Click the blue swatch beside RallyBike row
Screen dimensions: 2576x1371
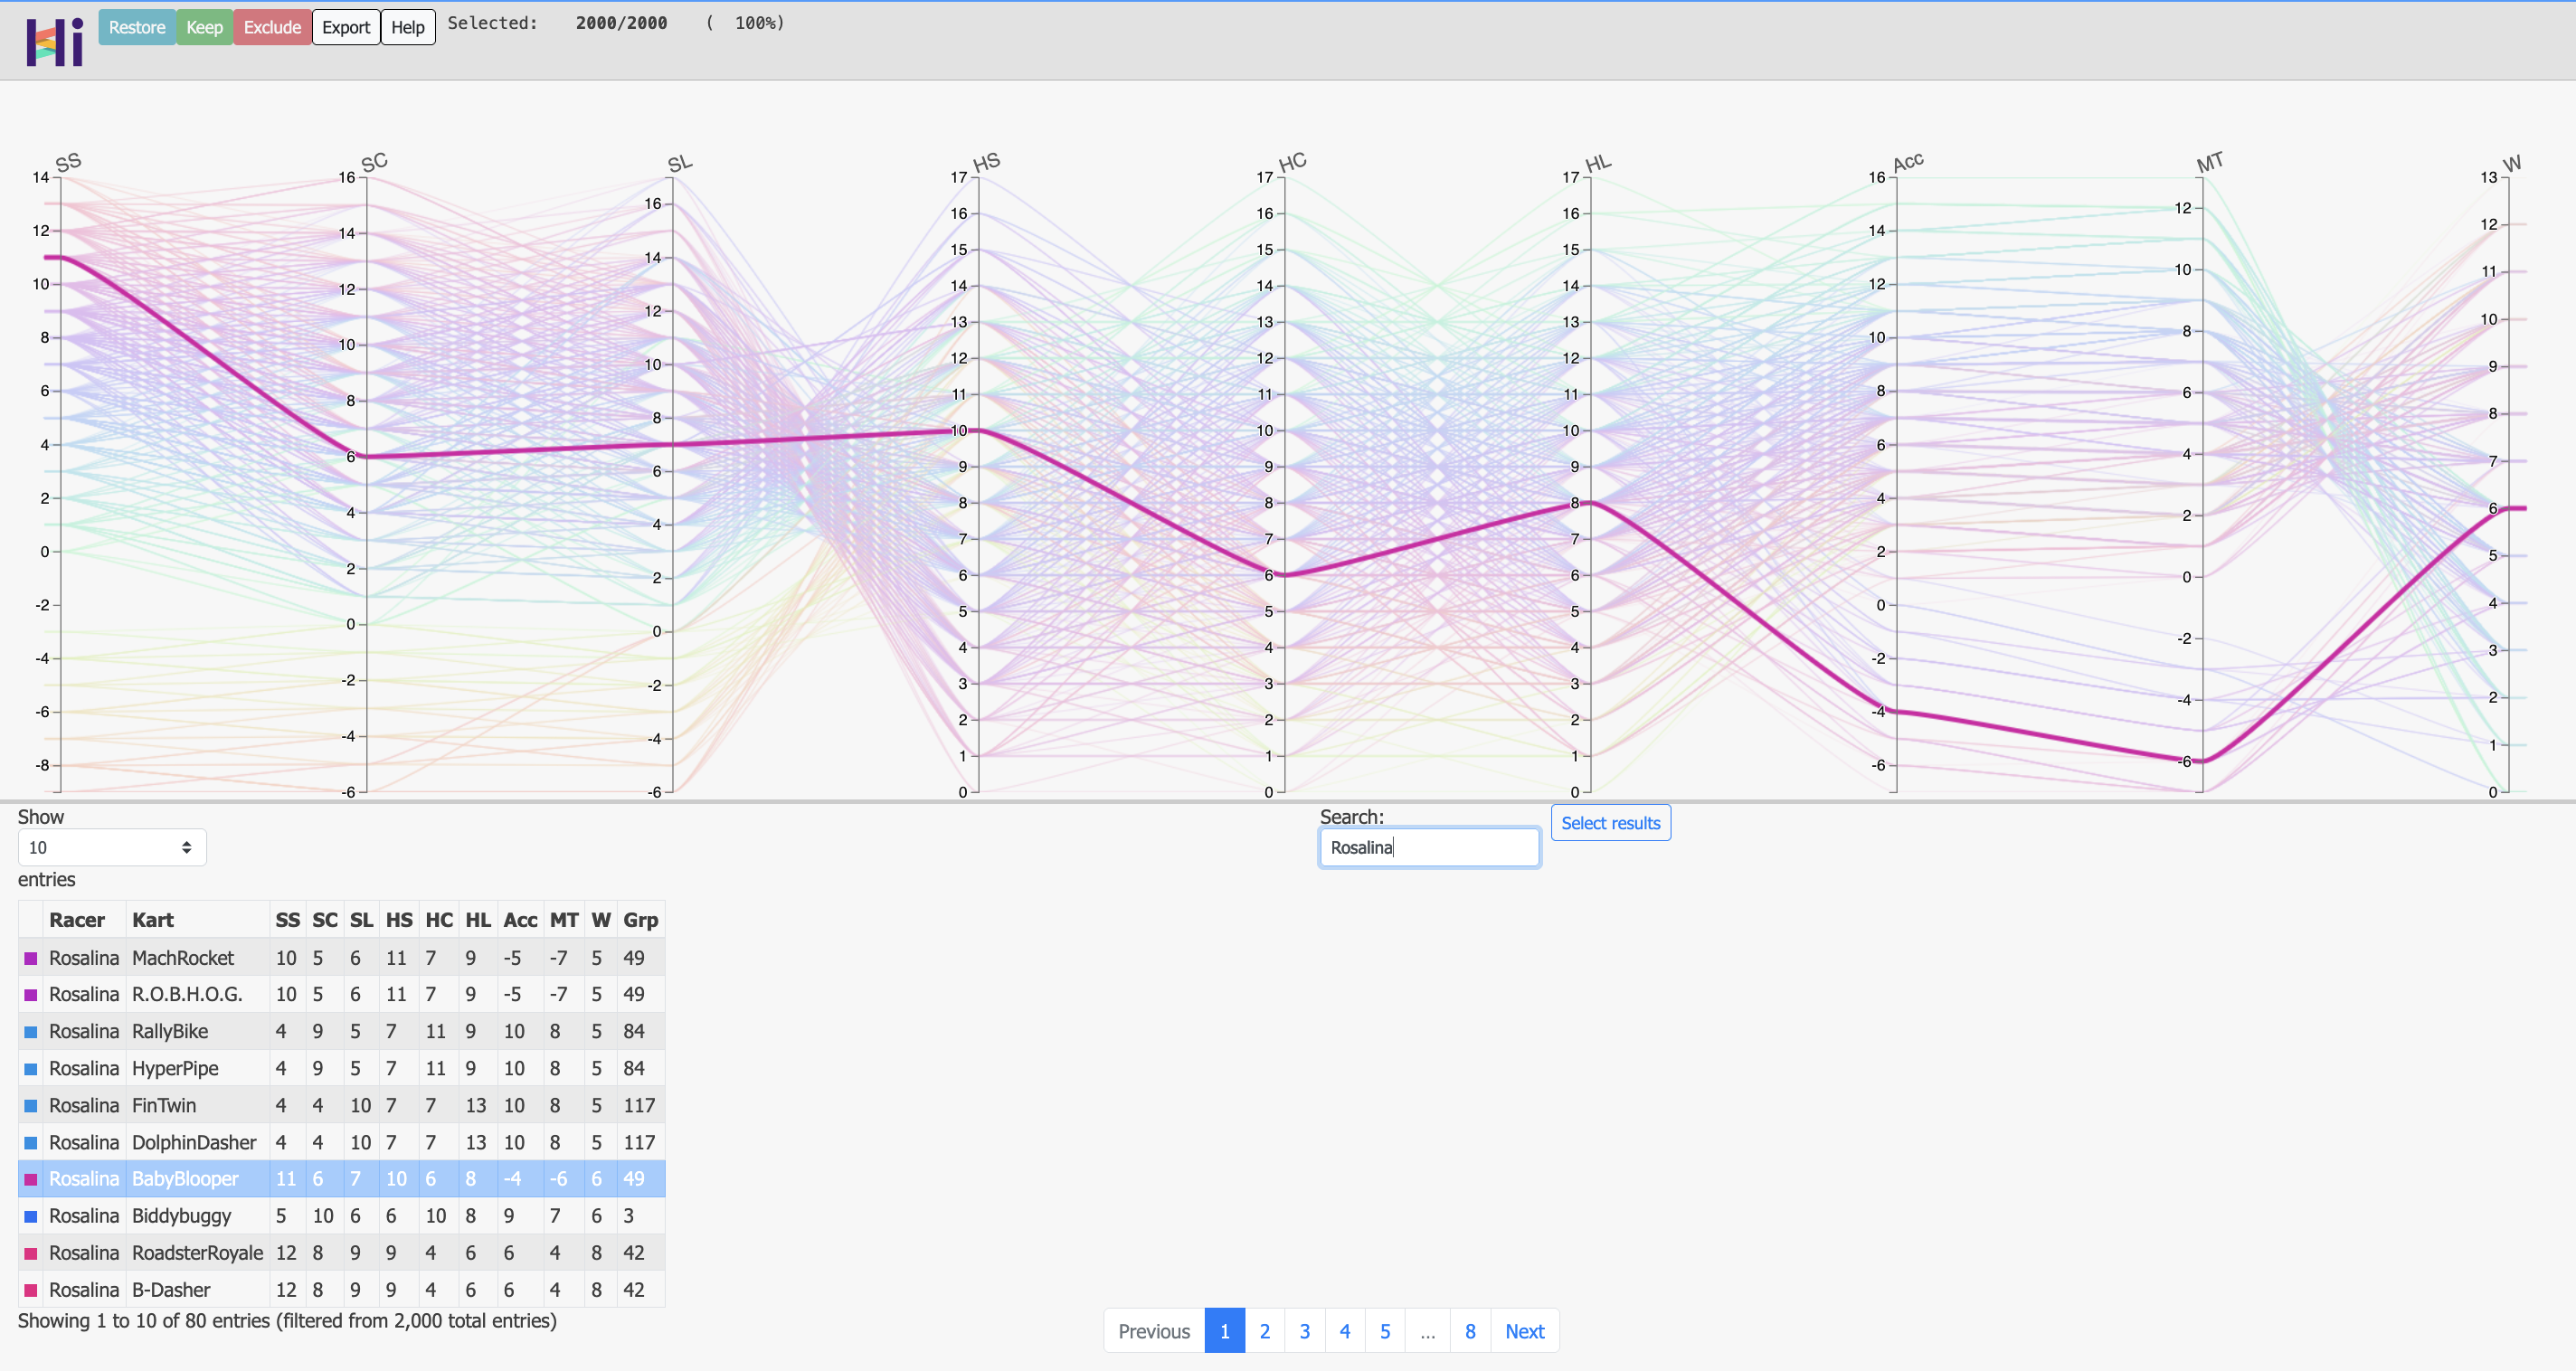click(x=31, y=1032)
